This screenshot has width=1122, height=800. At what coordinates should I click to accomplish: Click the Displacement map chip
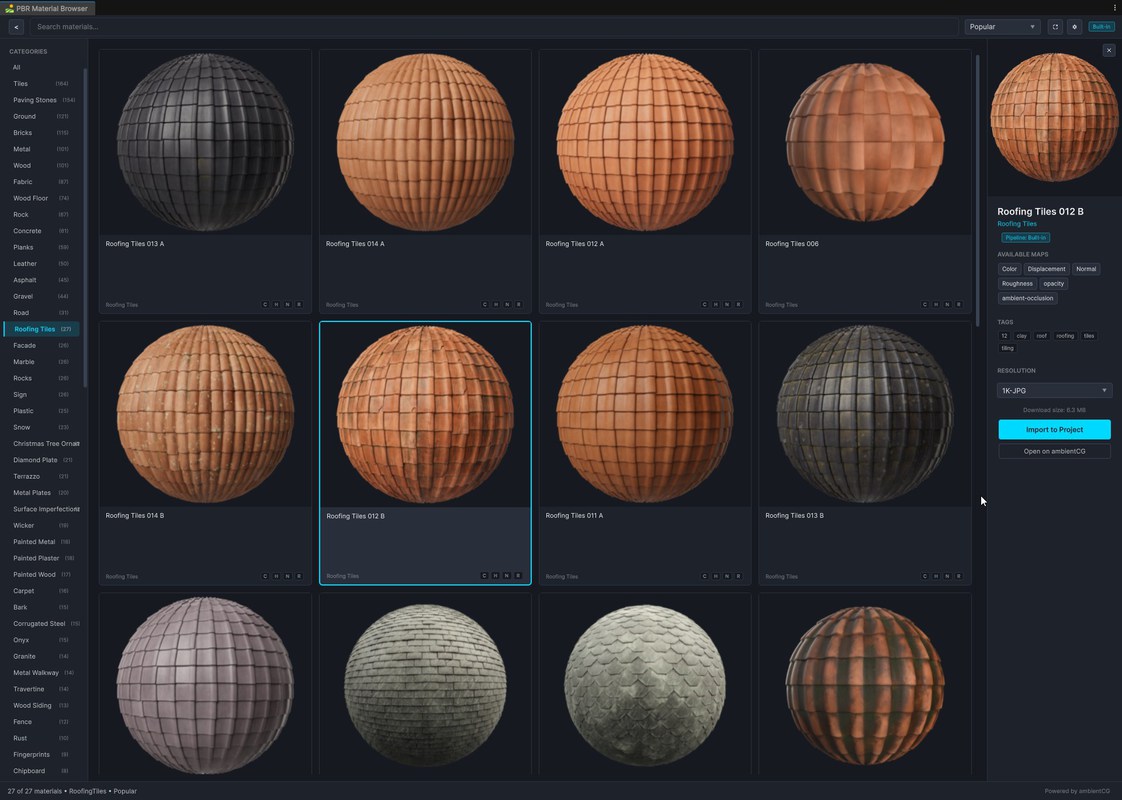pyautogui.click(x=1046, y=269)
